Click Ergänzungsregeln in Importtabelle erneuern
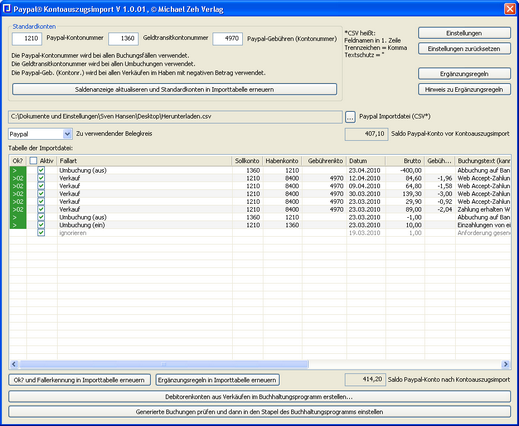 [217, 380]
